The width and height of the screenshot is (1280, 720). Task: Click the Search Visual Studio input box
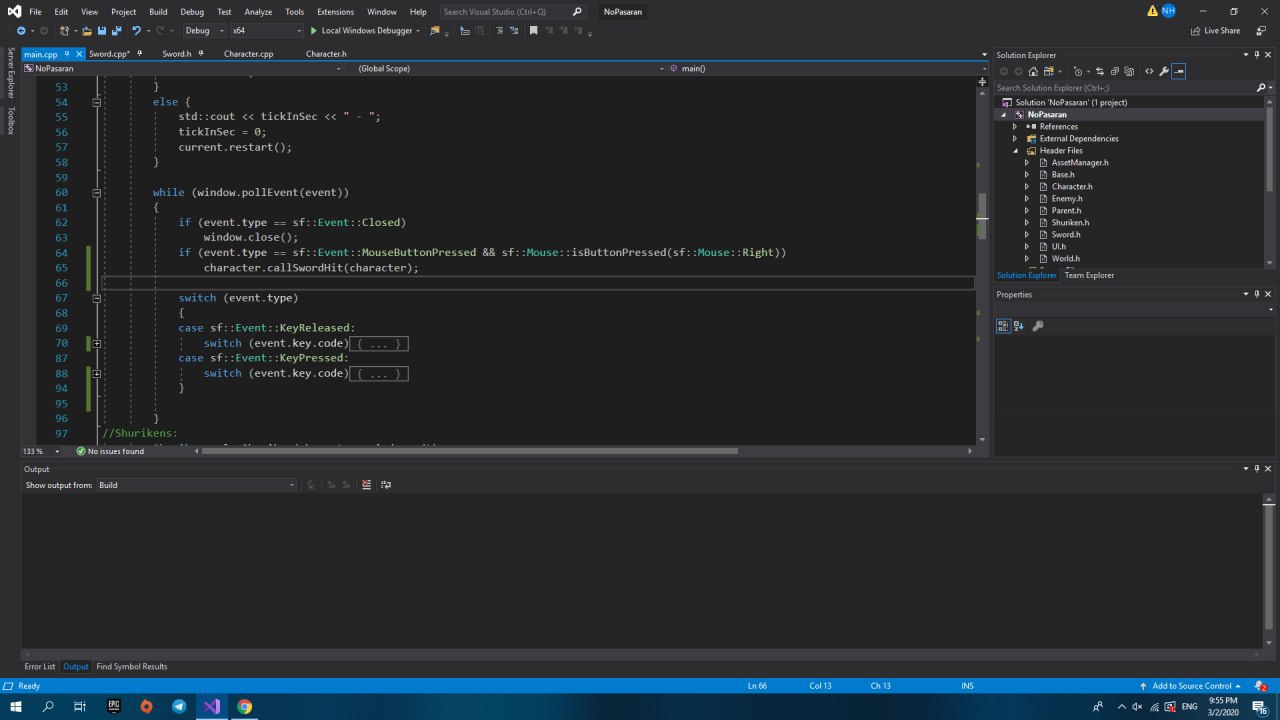point(505,12)
